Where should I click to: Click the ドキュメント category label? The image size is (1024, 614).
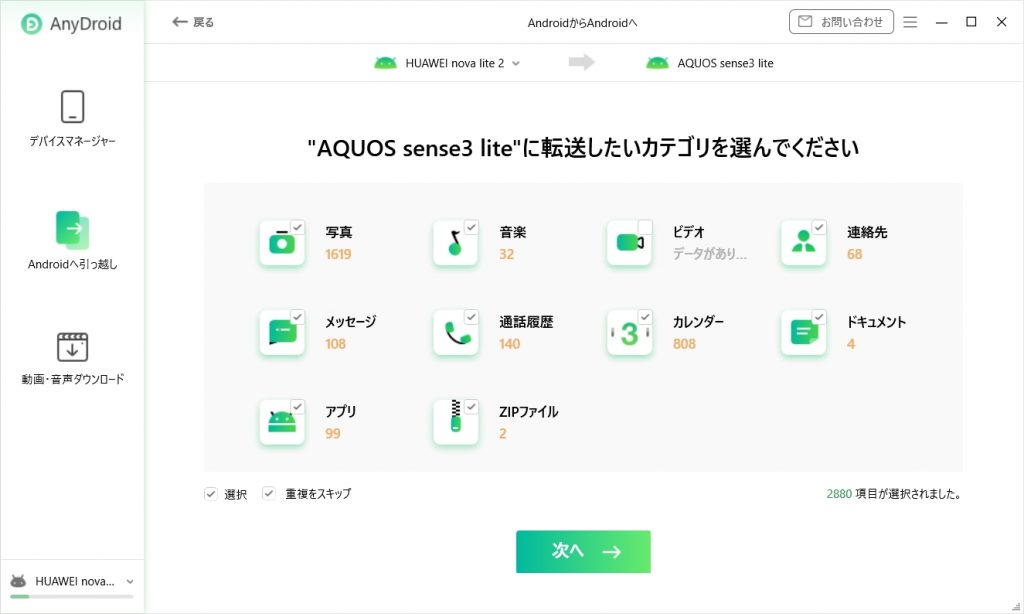pos(876,322)
